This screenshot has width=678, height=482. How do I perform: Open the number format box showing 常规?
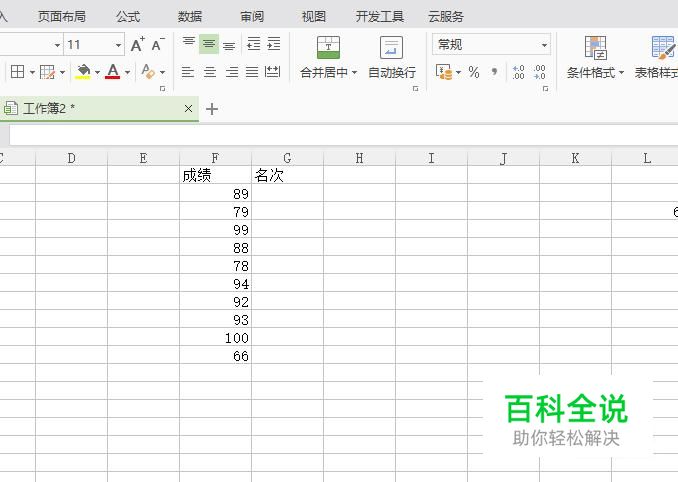pos(491,45)
